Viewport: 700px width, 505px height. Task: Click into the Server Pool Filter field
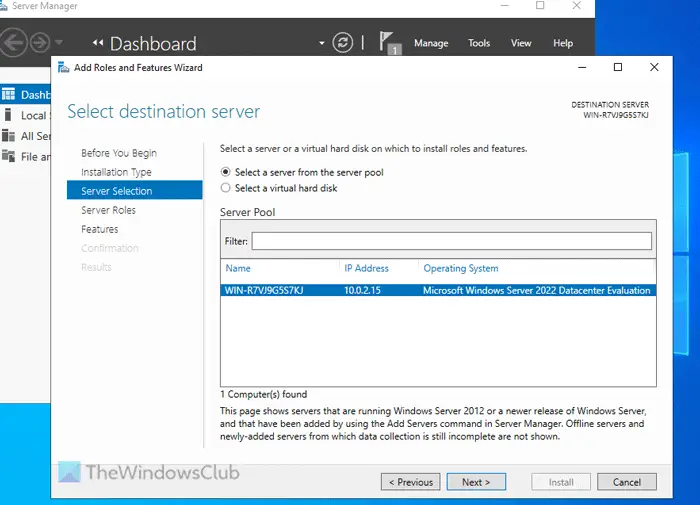pos(451,241)
